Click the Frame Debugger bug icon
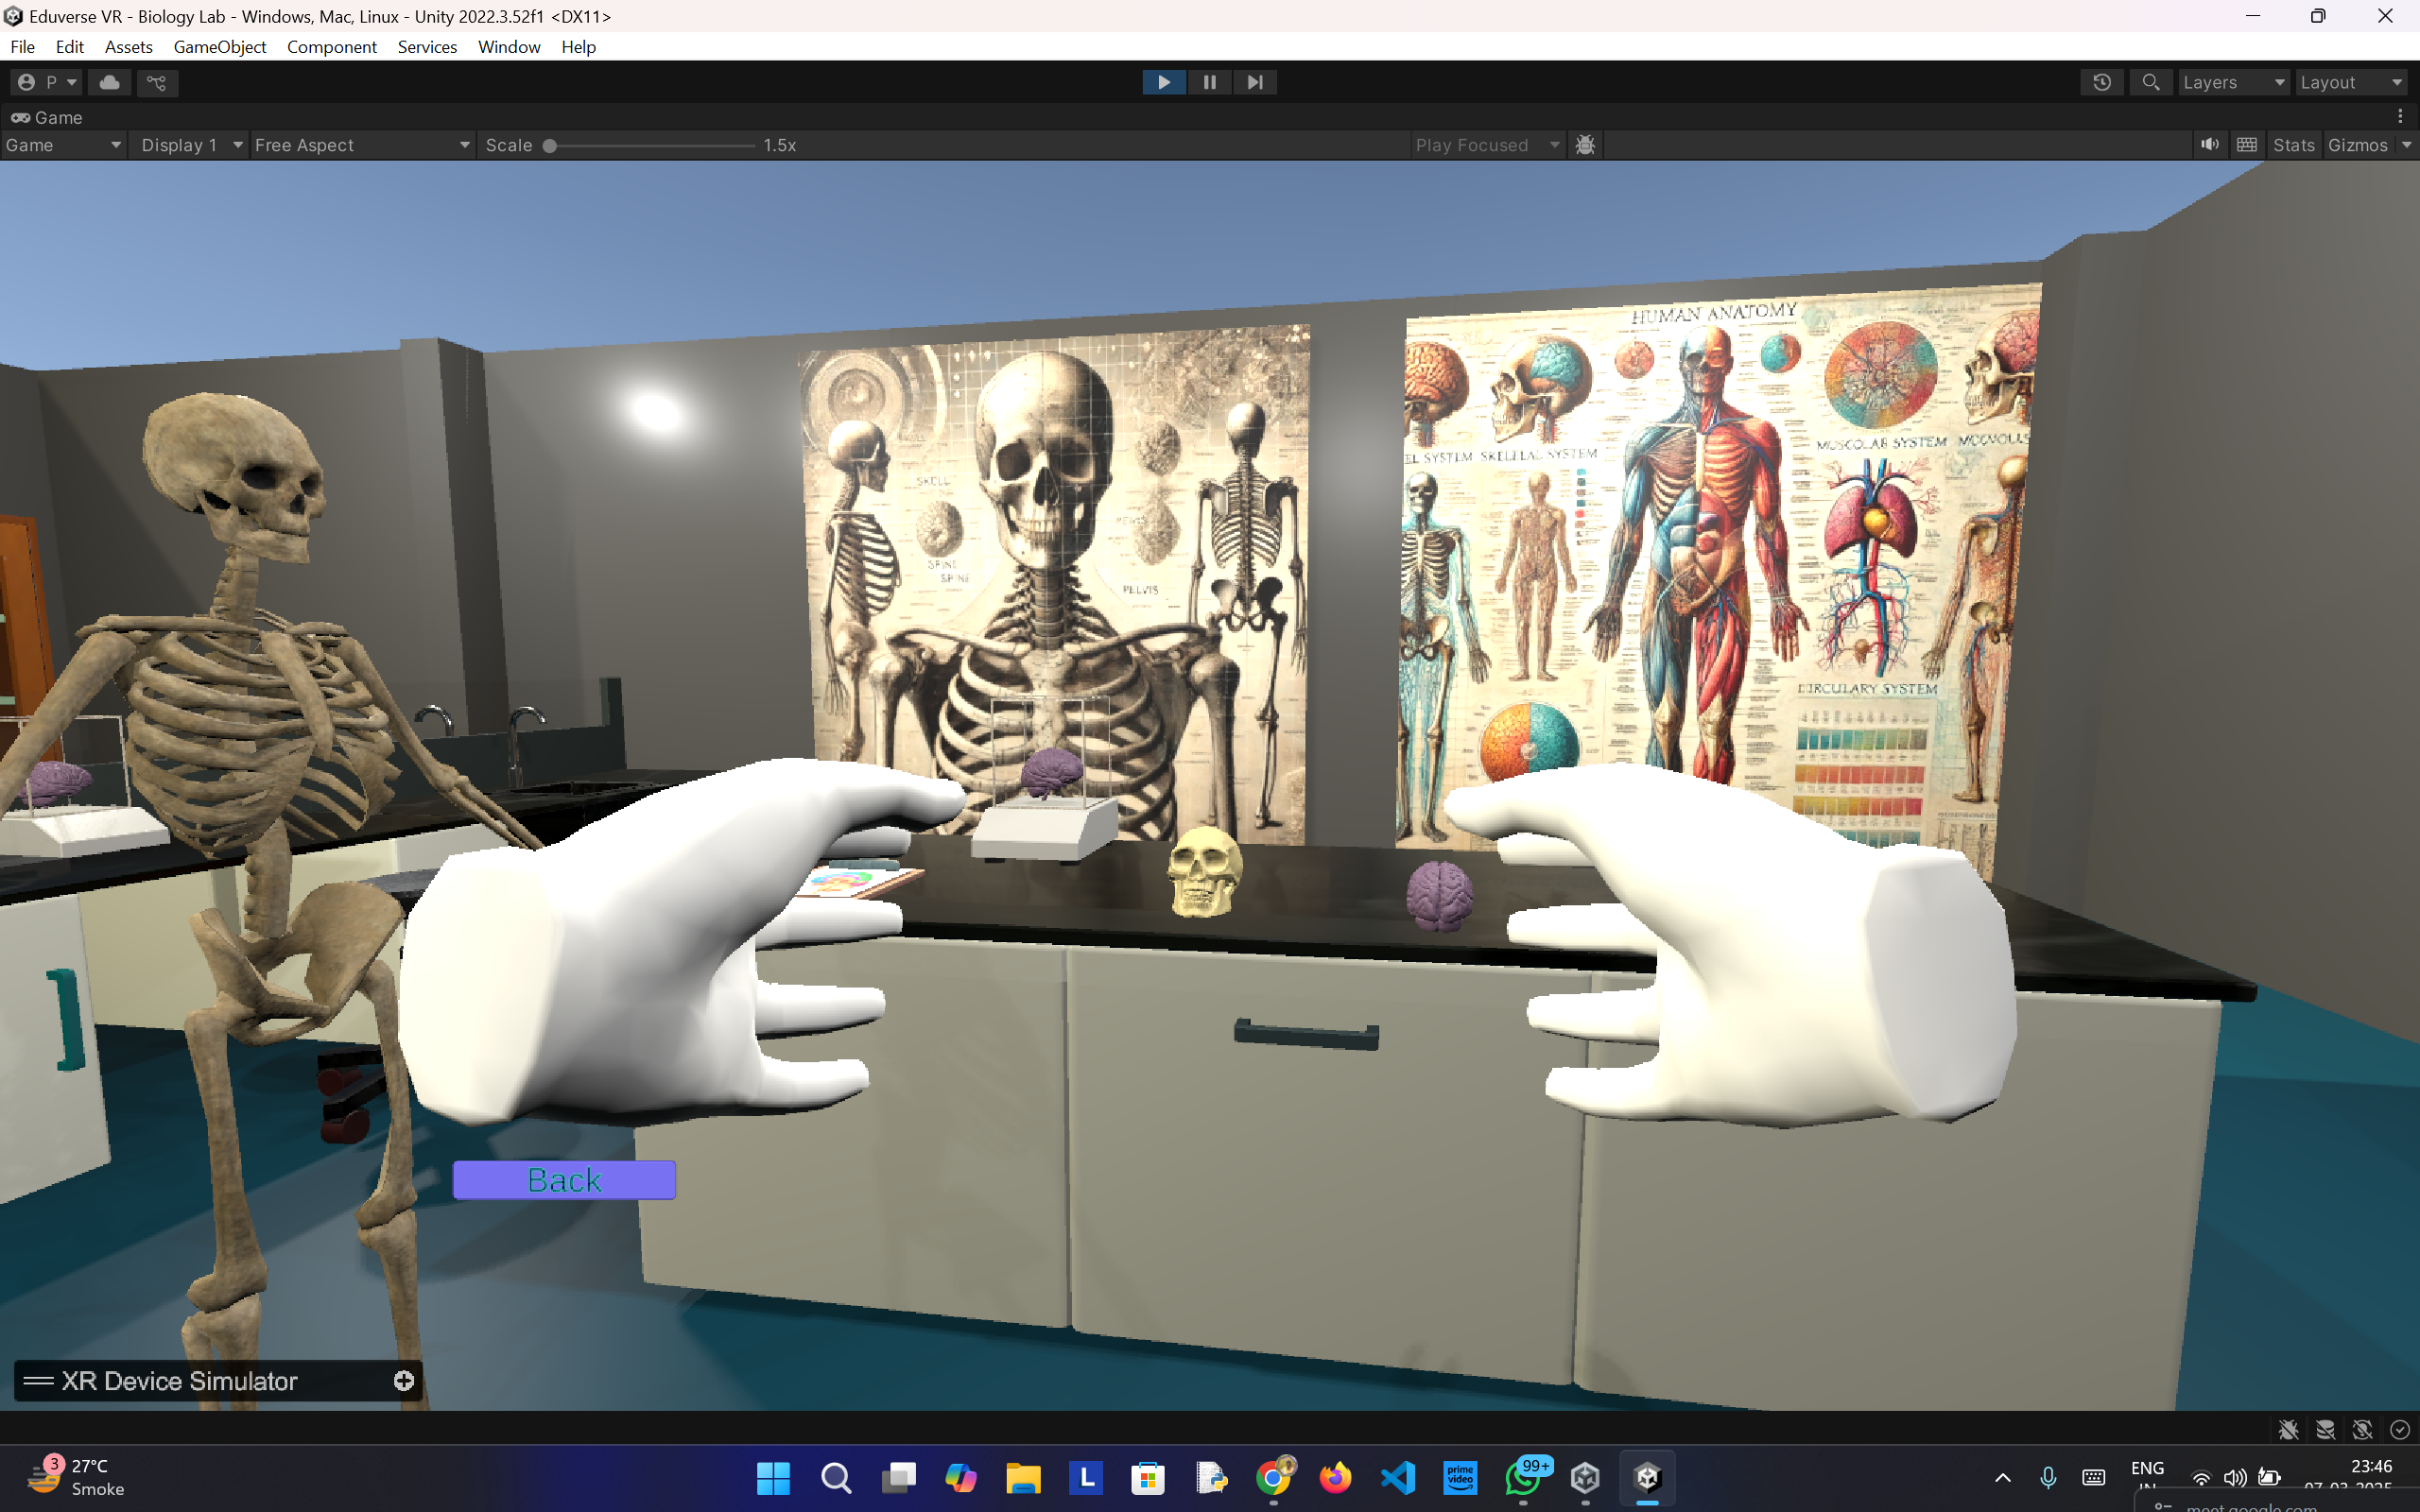This screenshot has width=2420, height=1512. click(1585, 145)
